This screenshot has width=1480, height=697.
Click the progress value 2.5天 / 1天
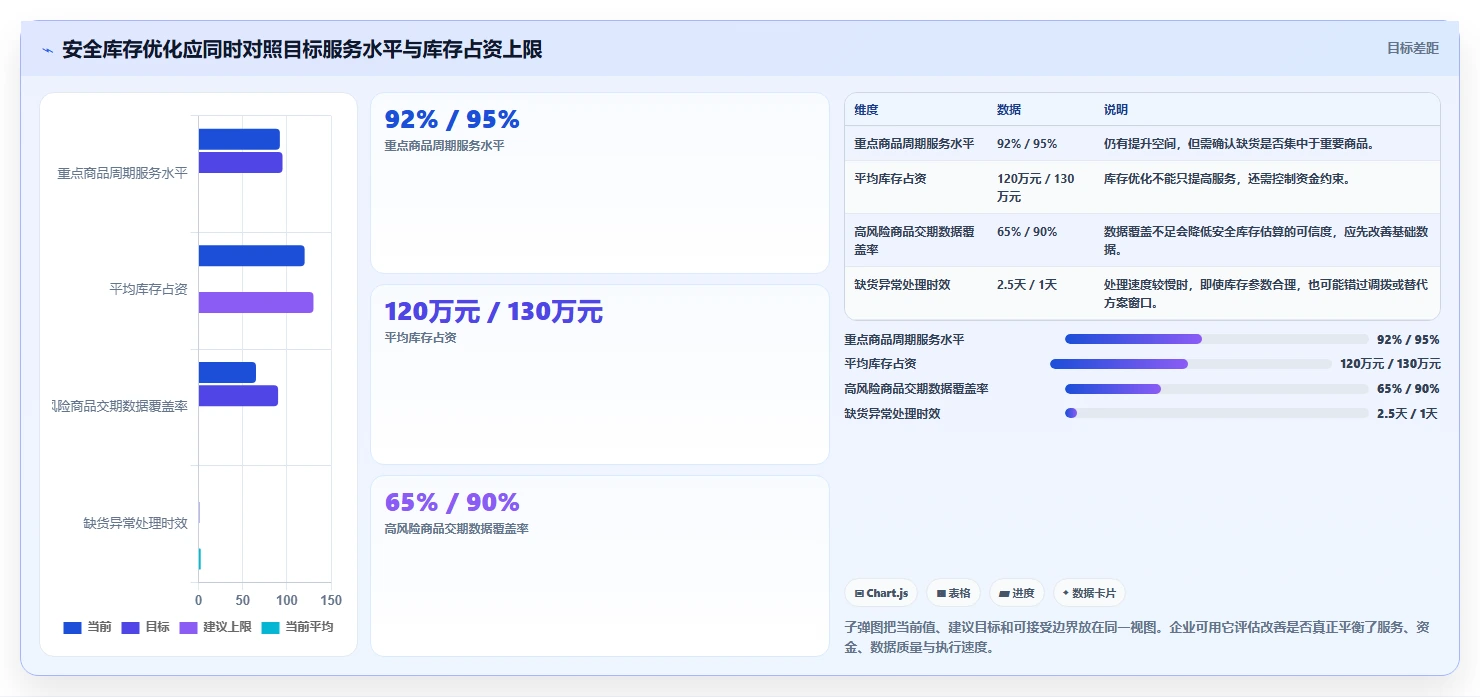tap(1407, 414)
